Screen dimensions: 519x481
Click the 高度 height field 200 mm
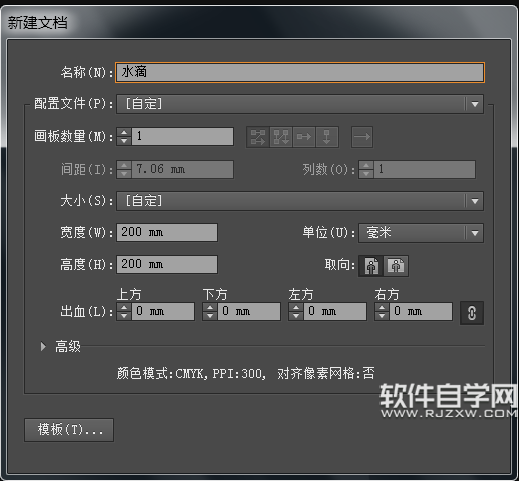pyautogui.click(x=167, y=265)
